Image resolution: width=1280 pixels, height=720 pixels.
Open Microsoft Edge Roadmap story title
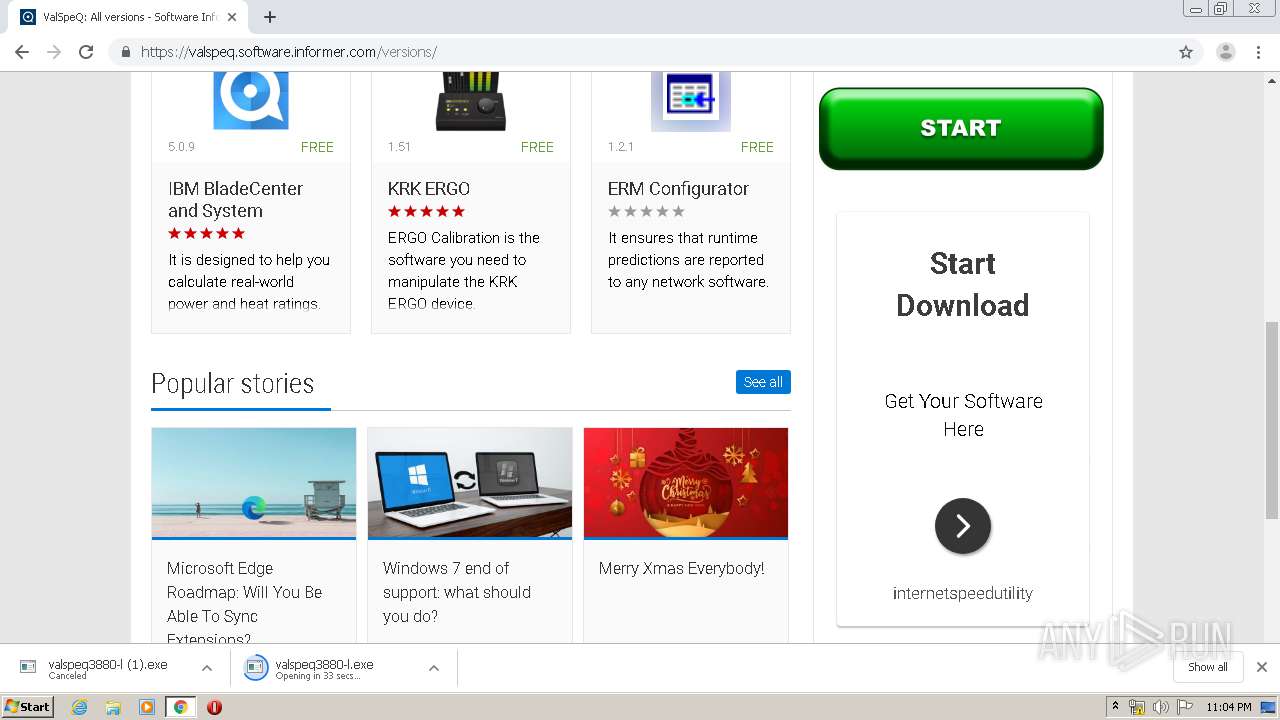pos(245,604)
